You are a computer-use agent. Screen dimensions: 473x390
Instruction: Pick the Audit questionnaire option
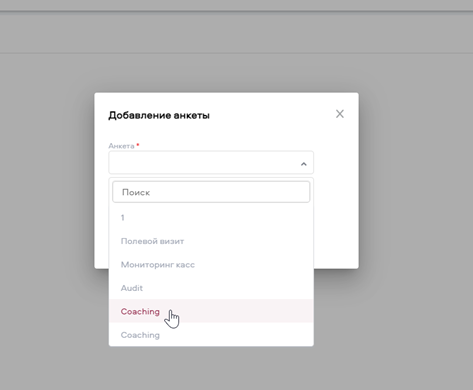(211, 288)
